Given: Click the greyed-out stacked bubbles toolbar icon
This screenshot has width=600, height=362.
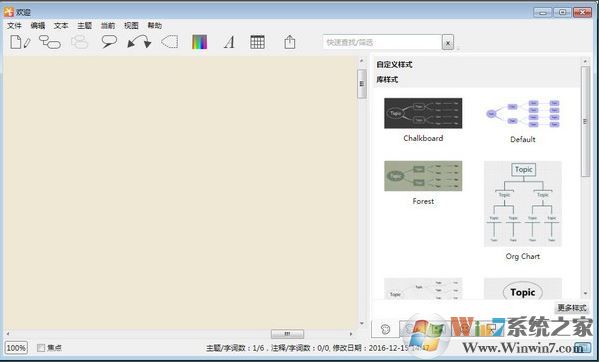Looking at the screenshot, I should click(x=79, y=42).
